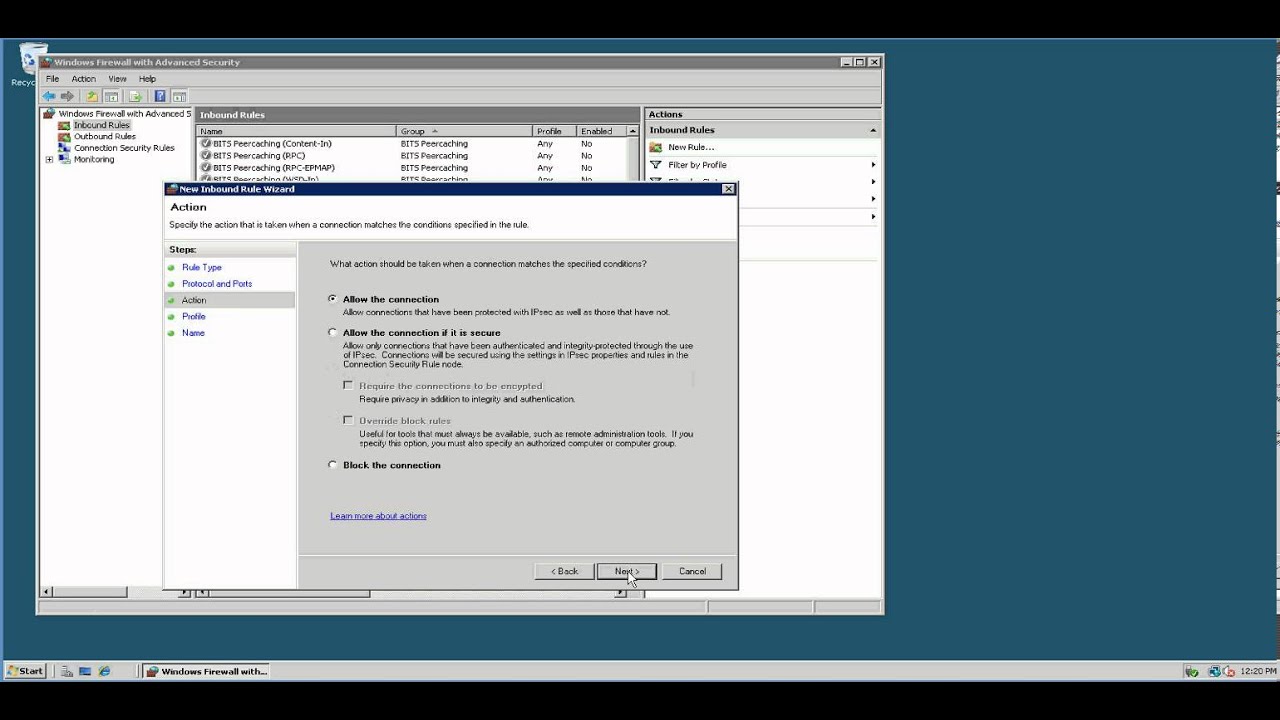Click the Up one level folder toolbar icon
The width and height of the screenshot is (1280, 720).
pyautogui.click(x=92, y=96)
